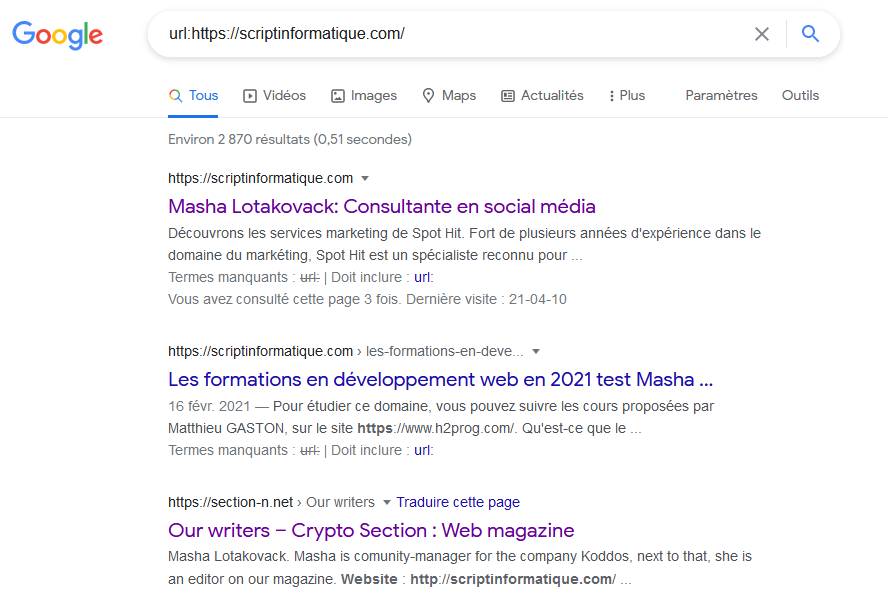Click the Vidéos play icon

[250, 96]
